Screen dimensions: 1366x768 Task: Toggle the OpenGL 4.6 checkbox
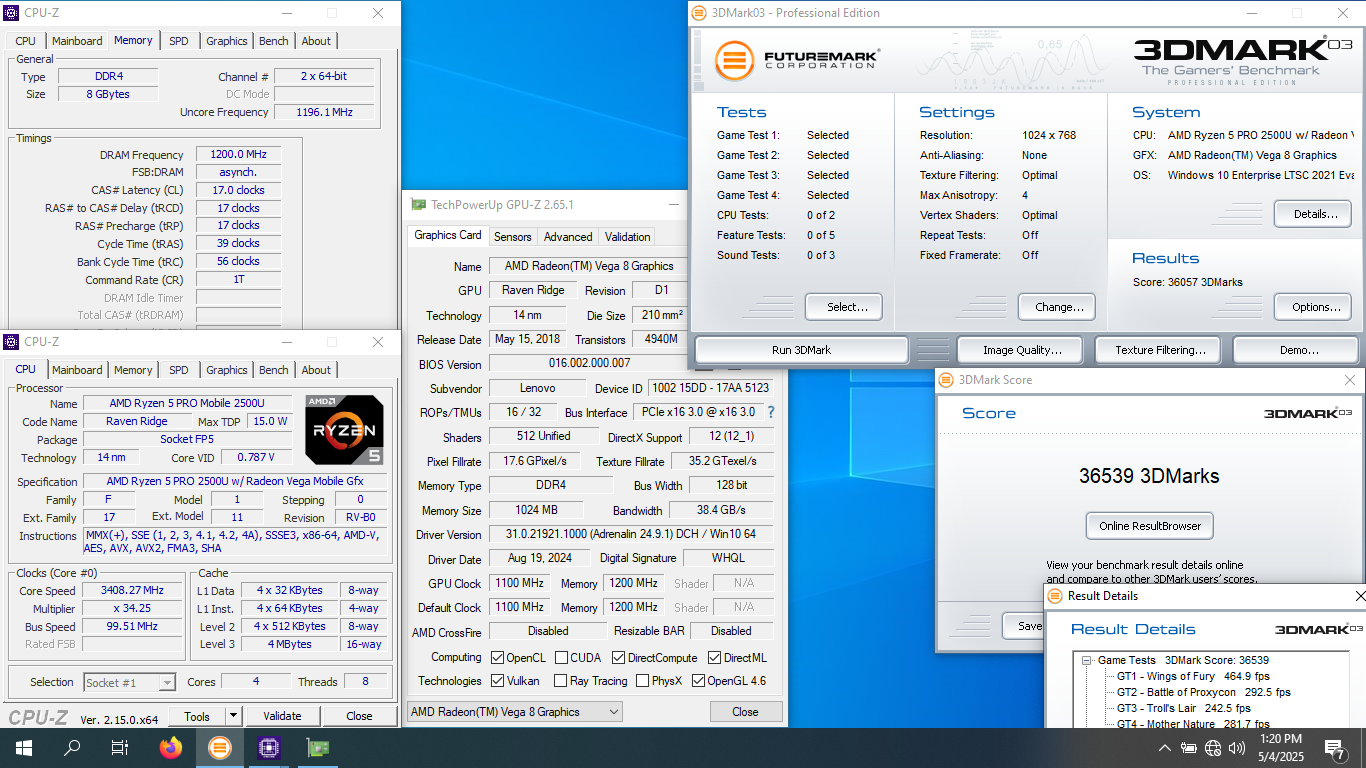coord(699,681)
